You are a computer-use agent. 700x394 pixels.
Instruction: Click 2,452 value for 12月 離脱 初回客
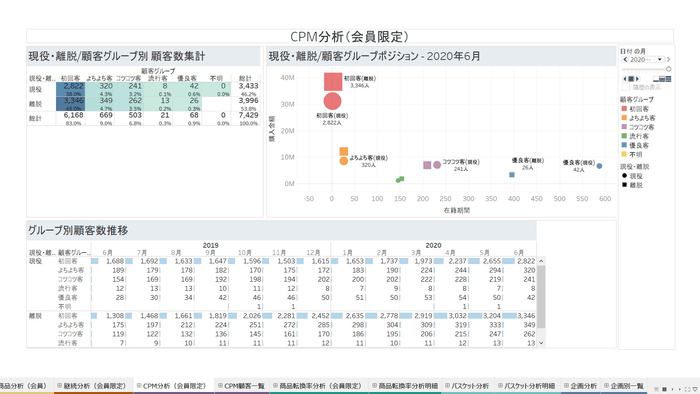[320, 315]
